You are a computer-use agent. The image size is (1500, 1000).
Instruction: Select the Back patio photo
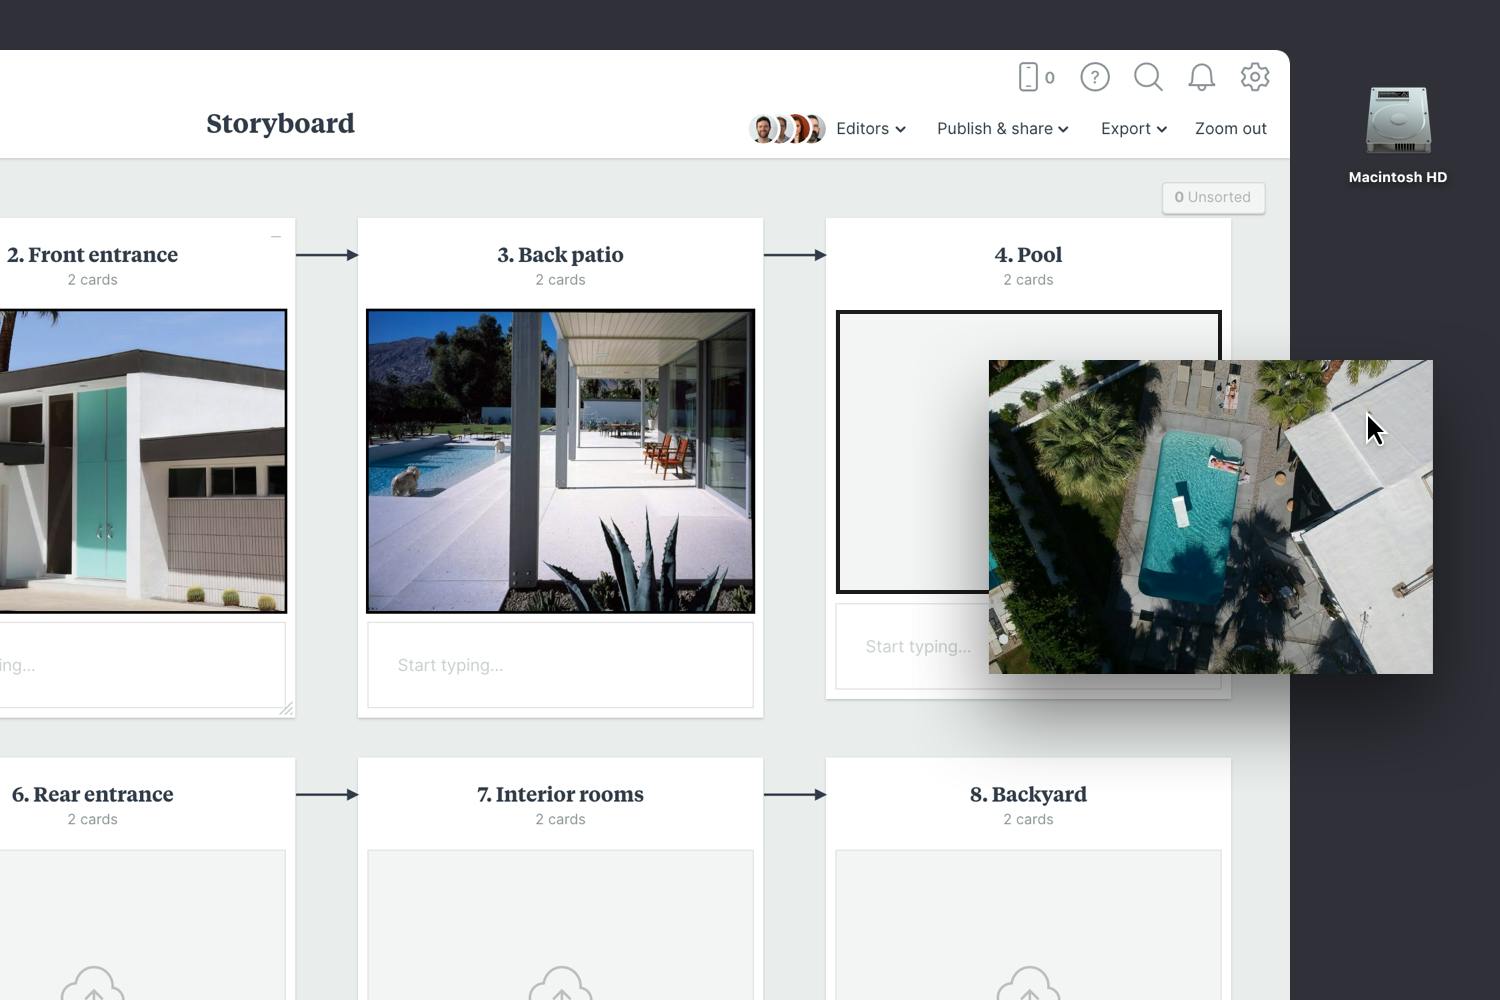[560, 460]
